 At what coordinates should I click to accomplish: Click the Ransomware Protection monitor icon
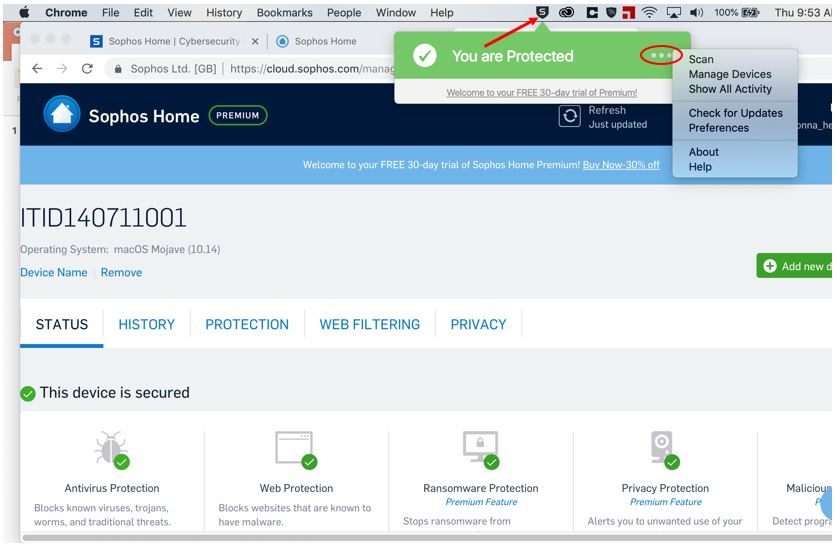(x=481, y=449)
